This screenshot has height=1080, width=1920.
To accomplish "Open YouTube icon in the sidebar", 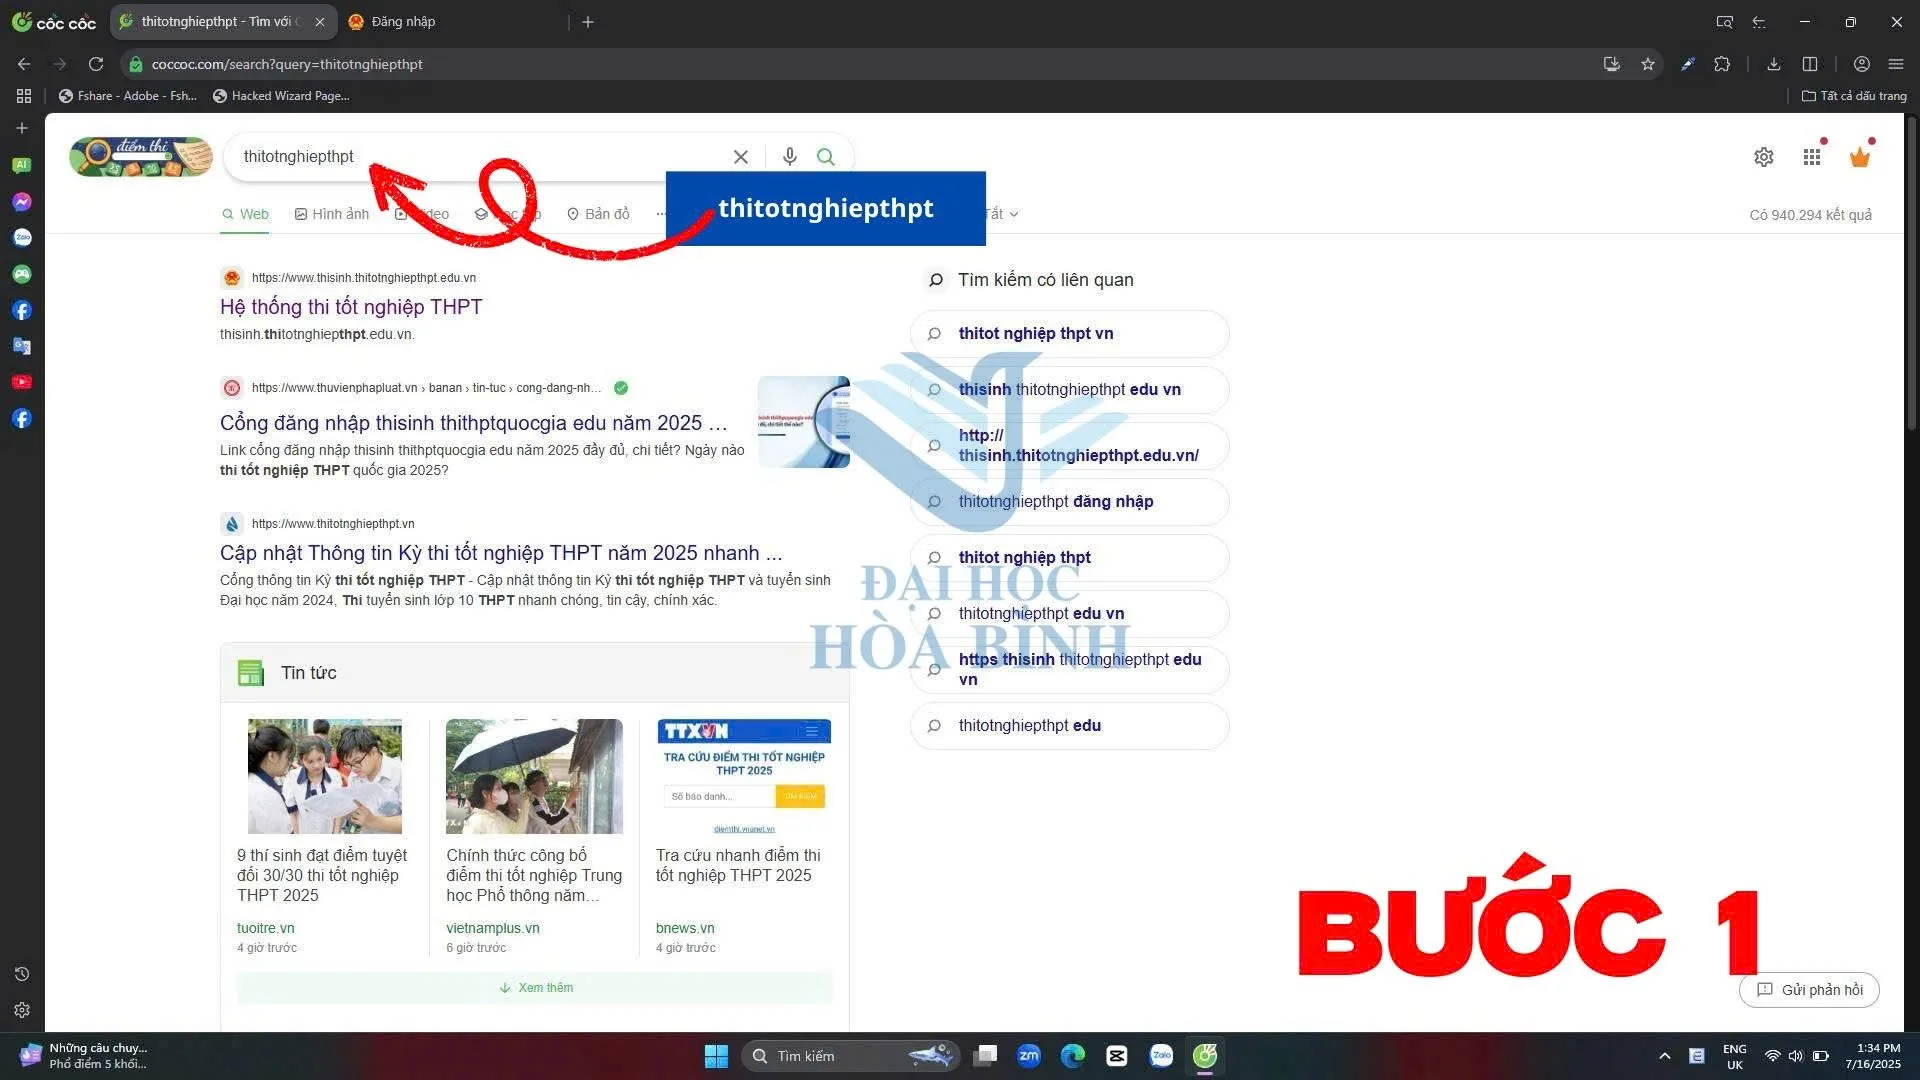I will coord(22,382).
